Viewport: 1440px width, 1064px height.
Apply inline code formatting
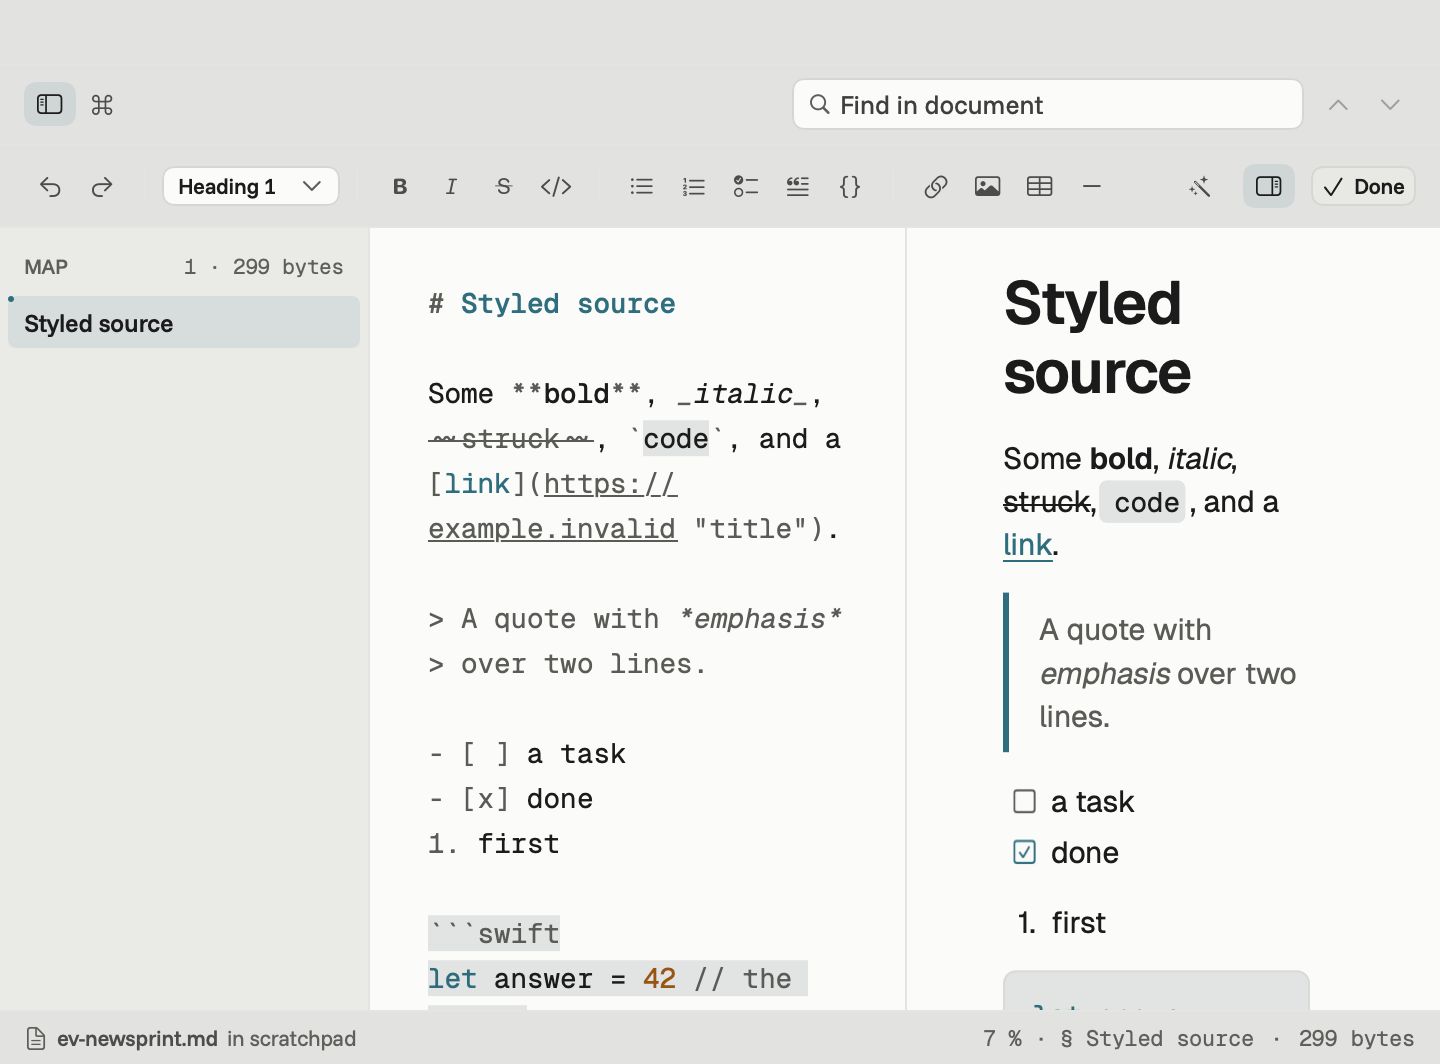click(x=556, y=186)
